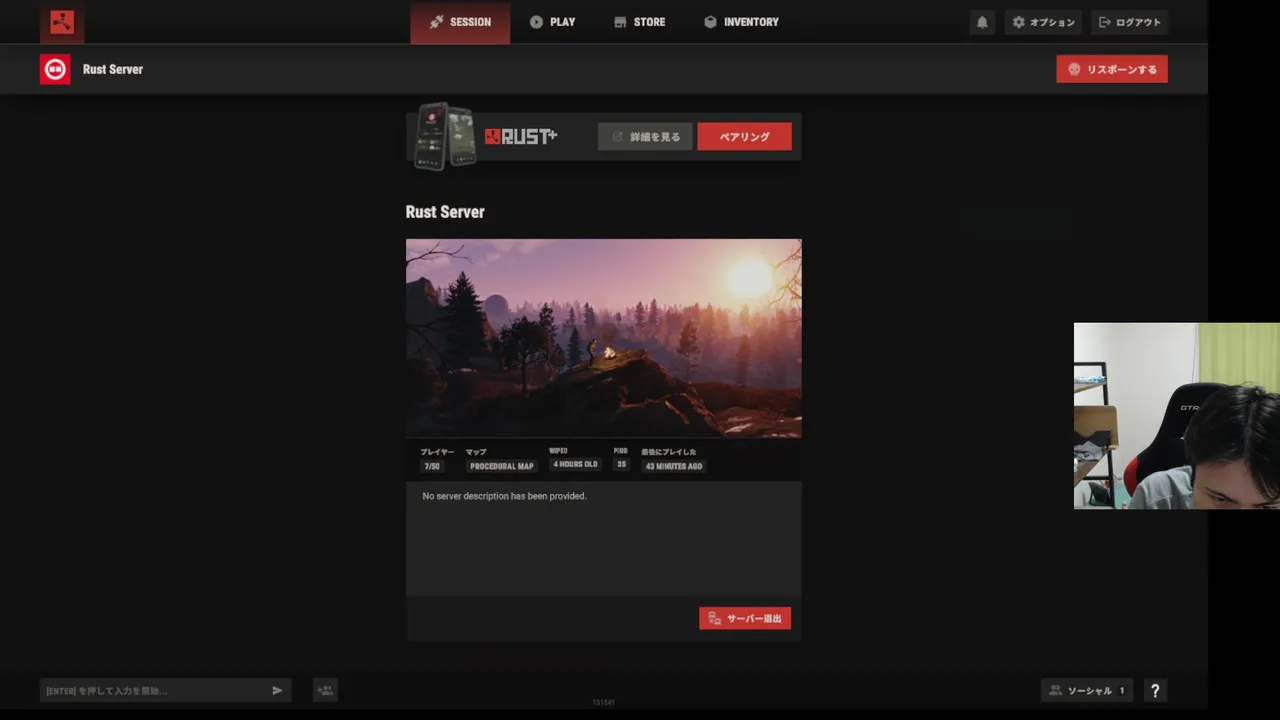Click the 43 MINUTES AGO tag

point(673,466)
